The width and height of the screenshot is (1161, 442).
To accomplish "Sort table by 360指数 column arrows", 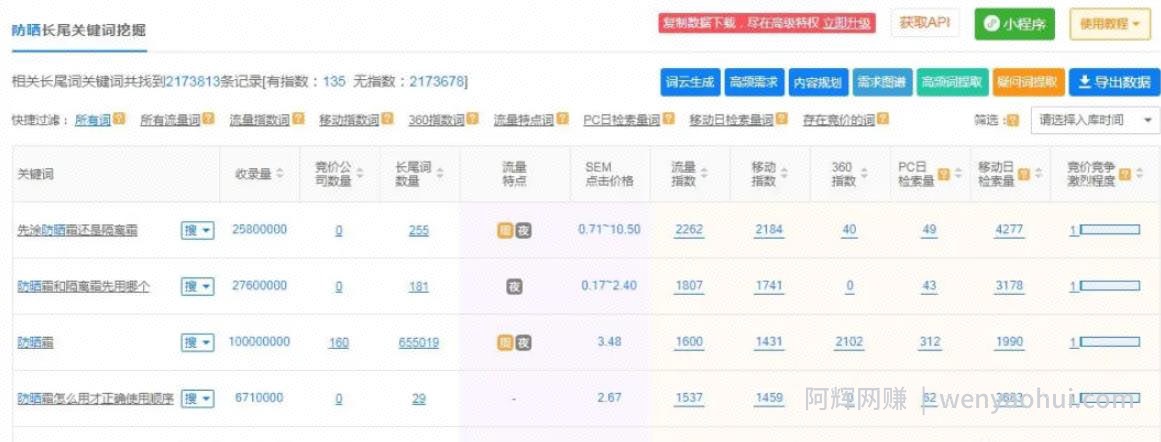I will point(865,173).
